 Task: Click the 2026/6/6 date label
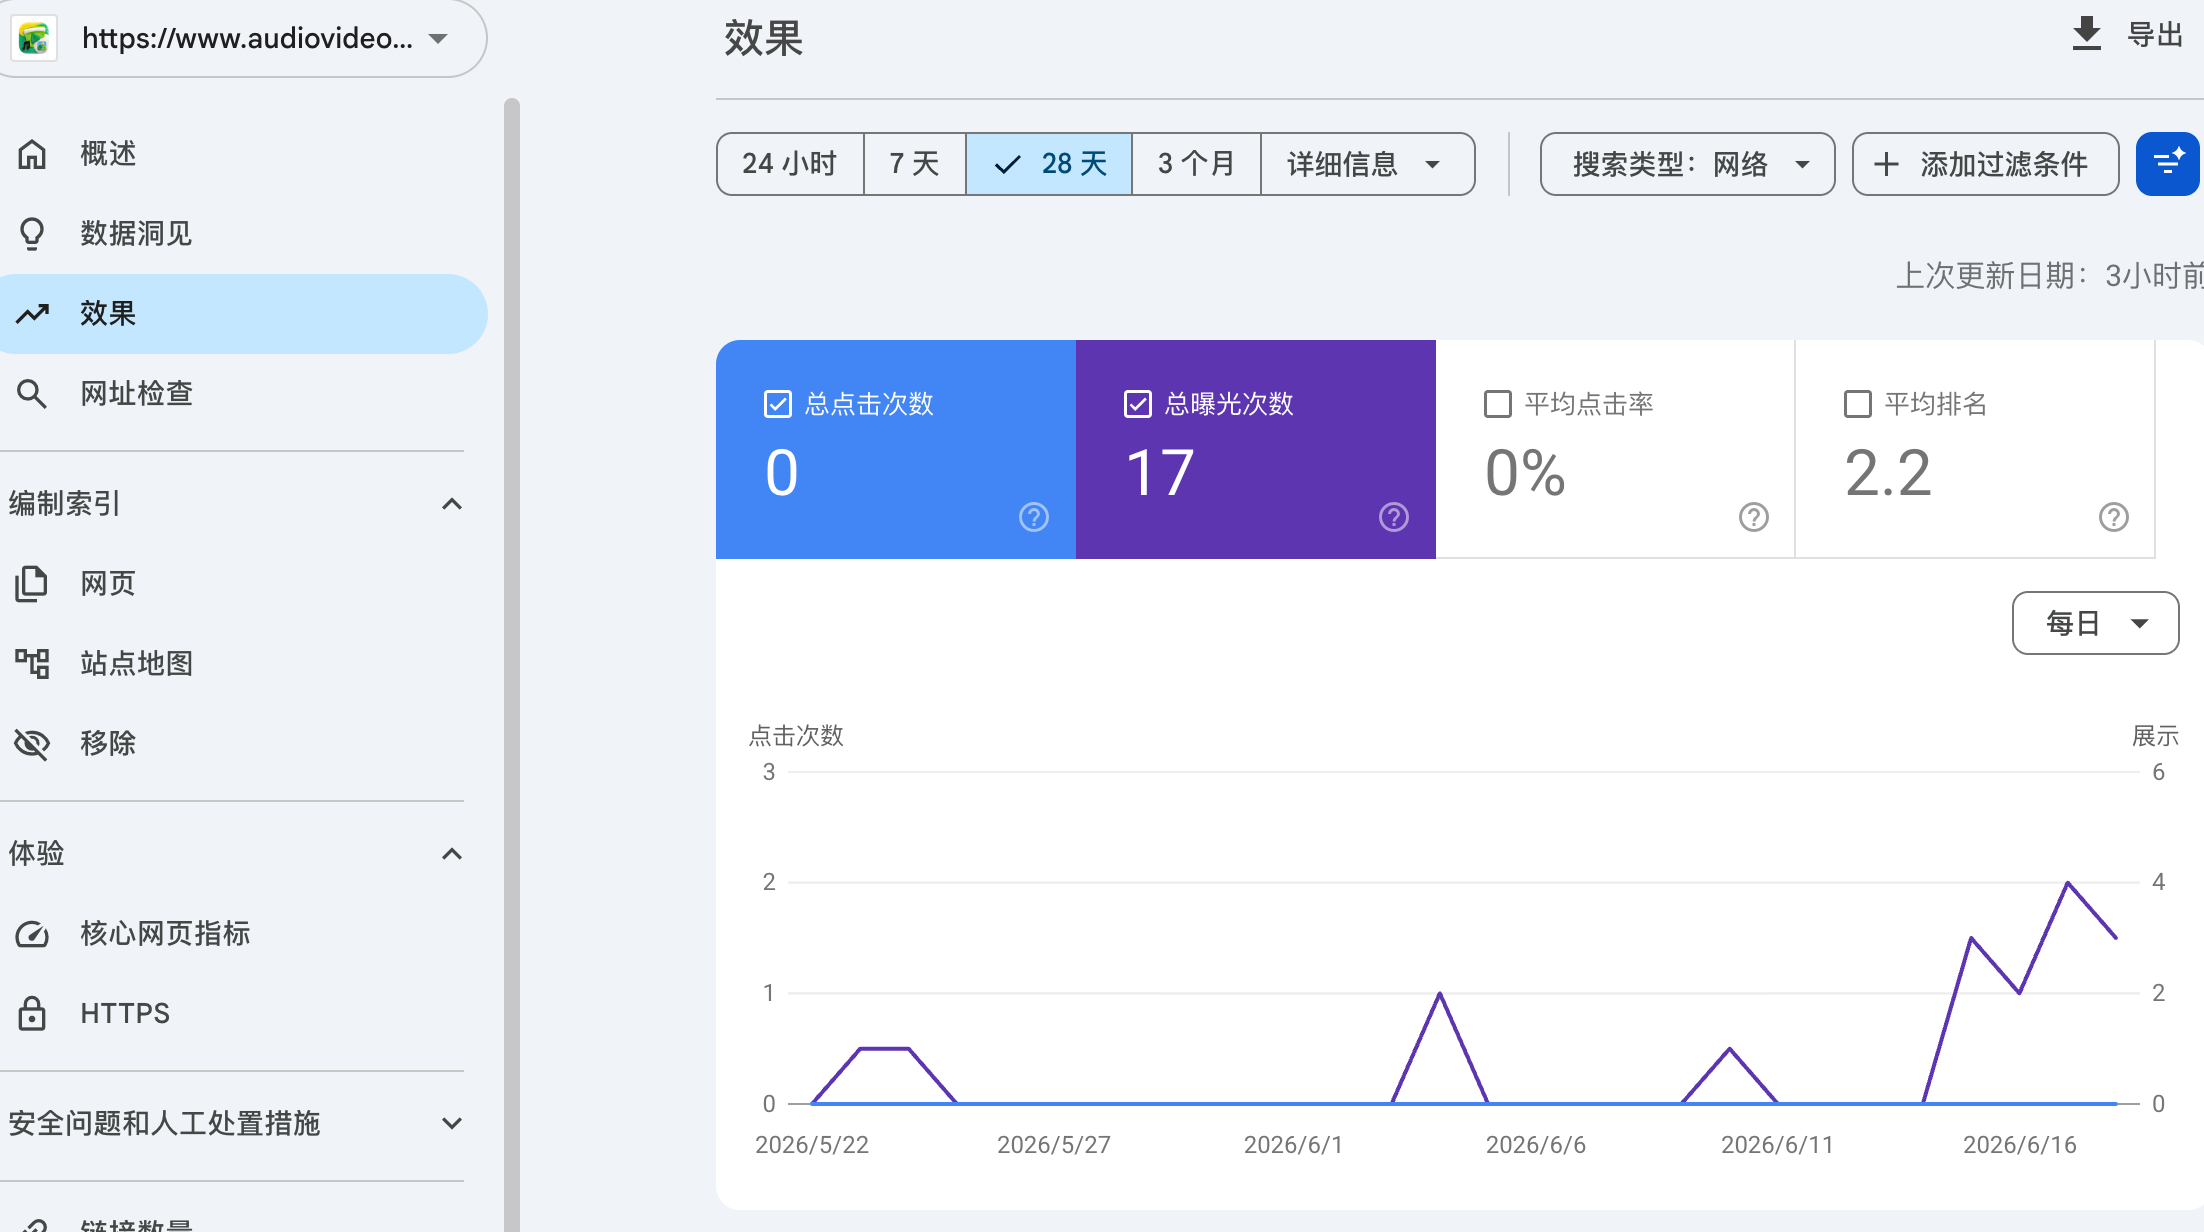1536,1145
